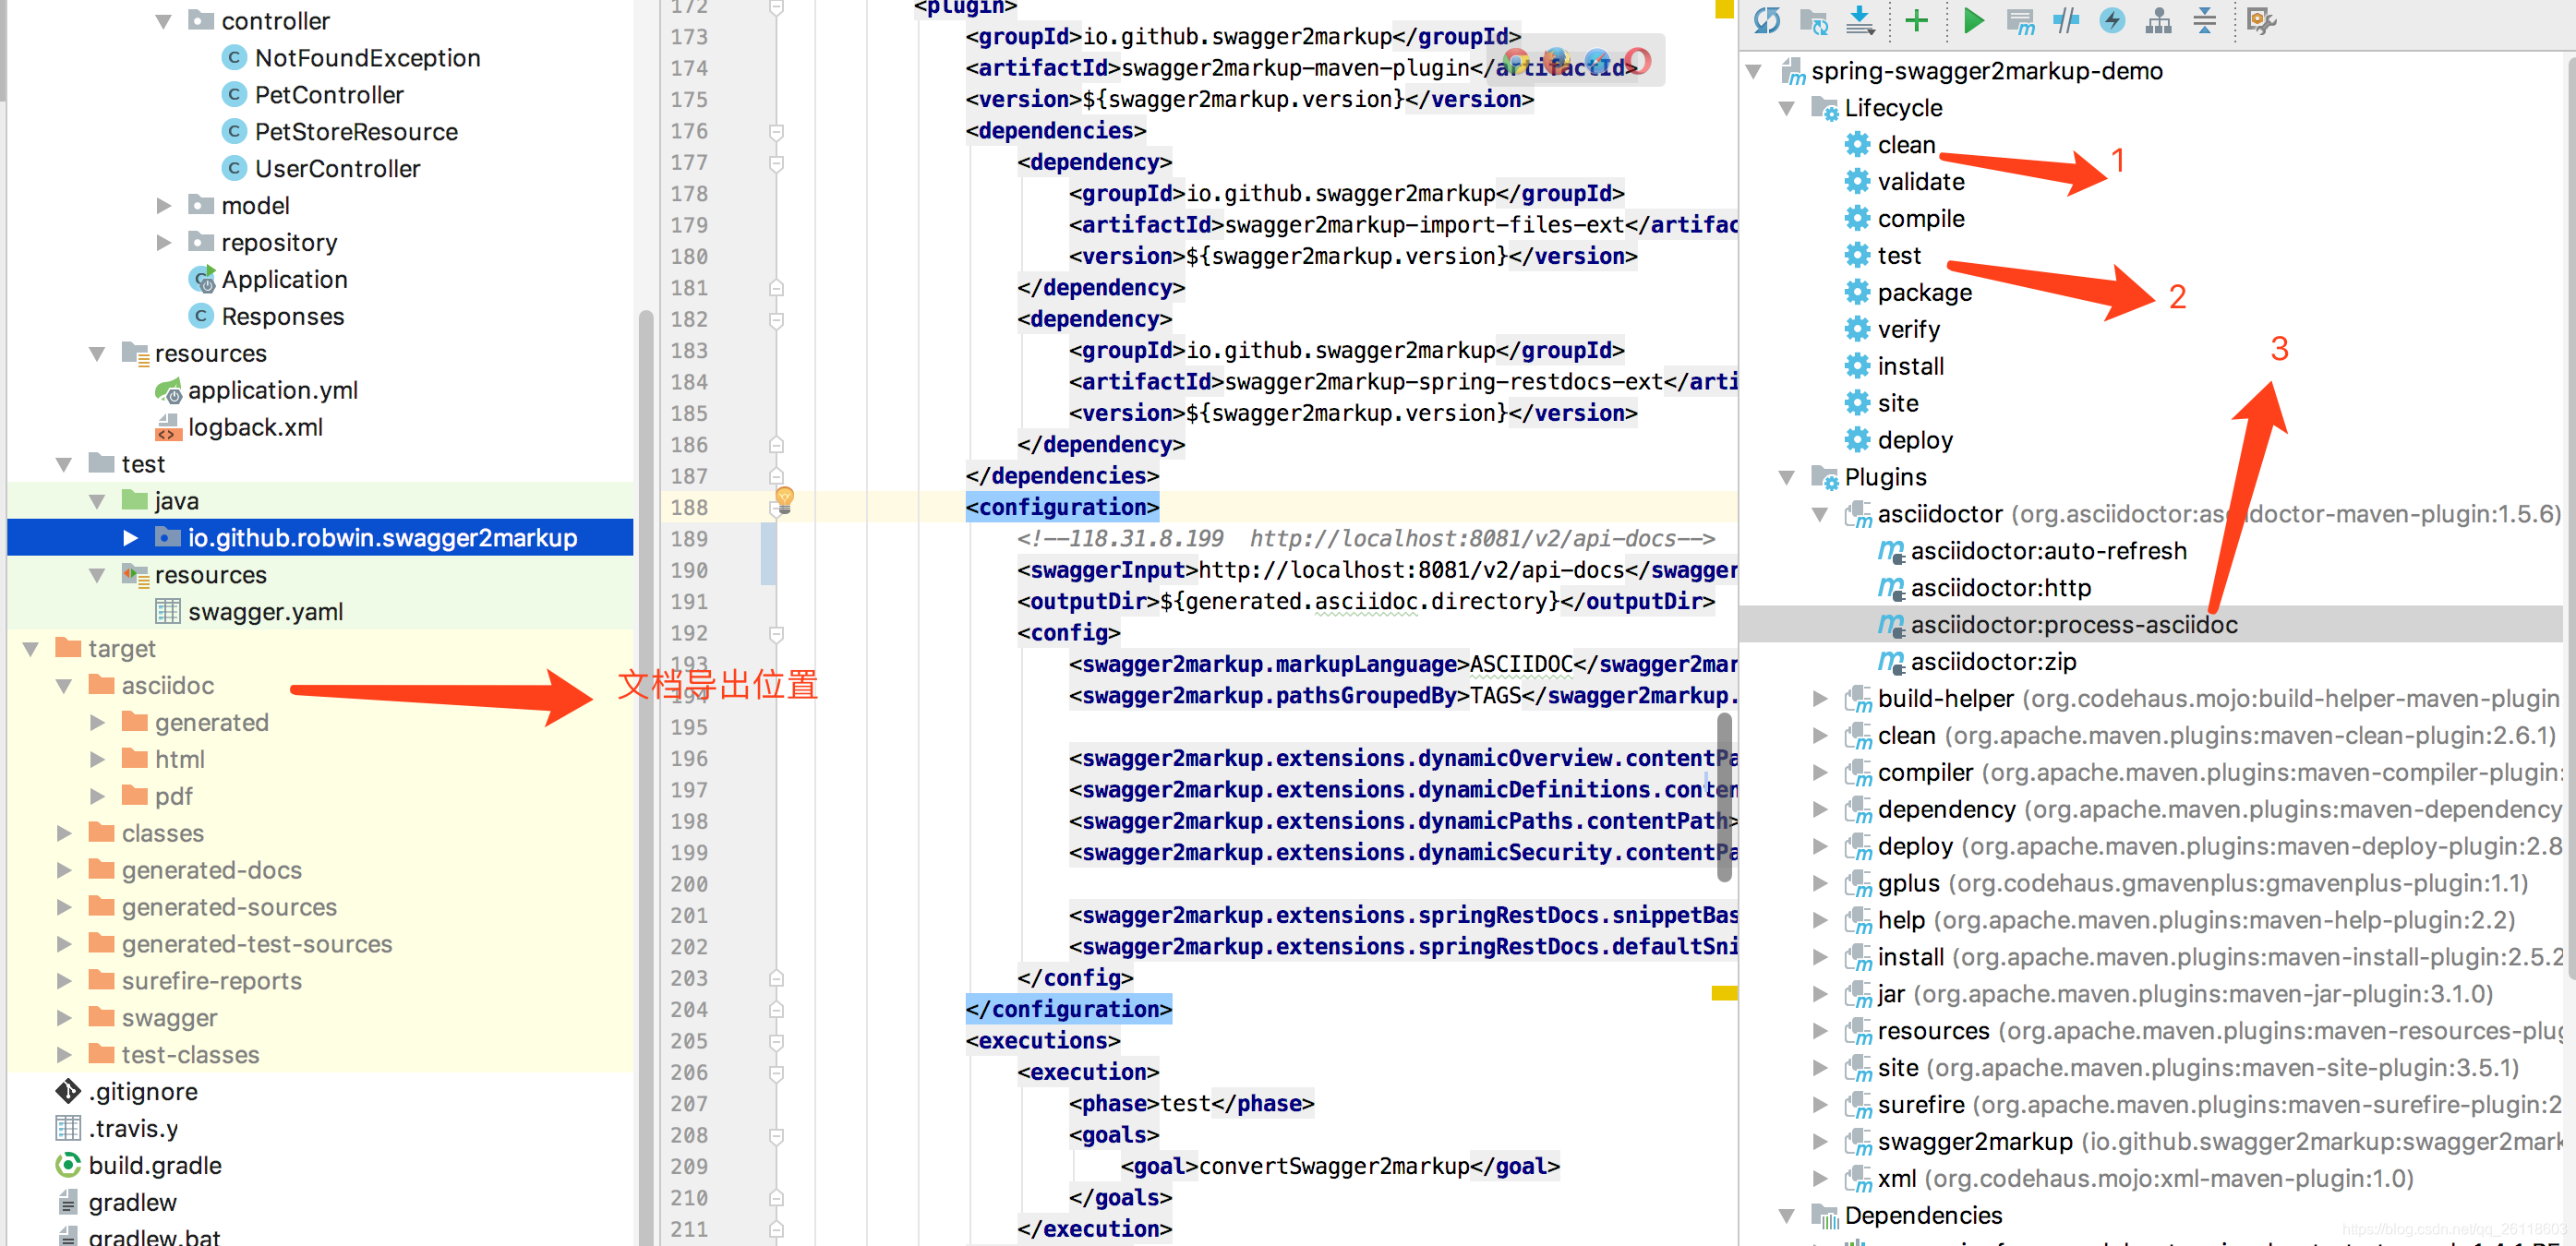Expand the swagger2markup plugin node
This screenshot has height=1246, width=2576.
pyautogui.click(x=1820, y=1141)
